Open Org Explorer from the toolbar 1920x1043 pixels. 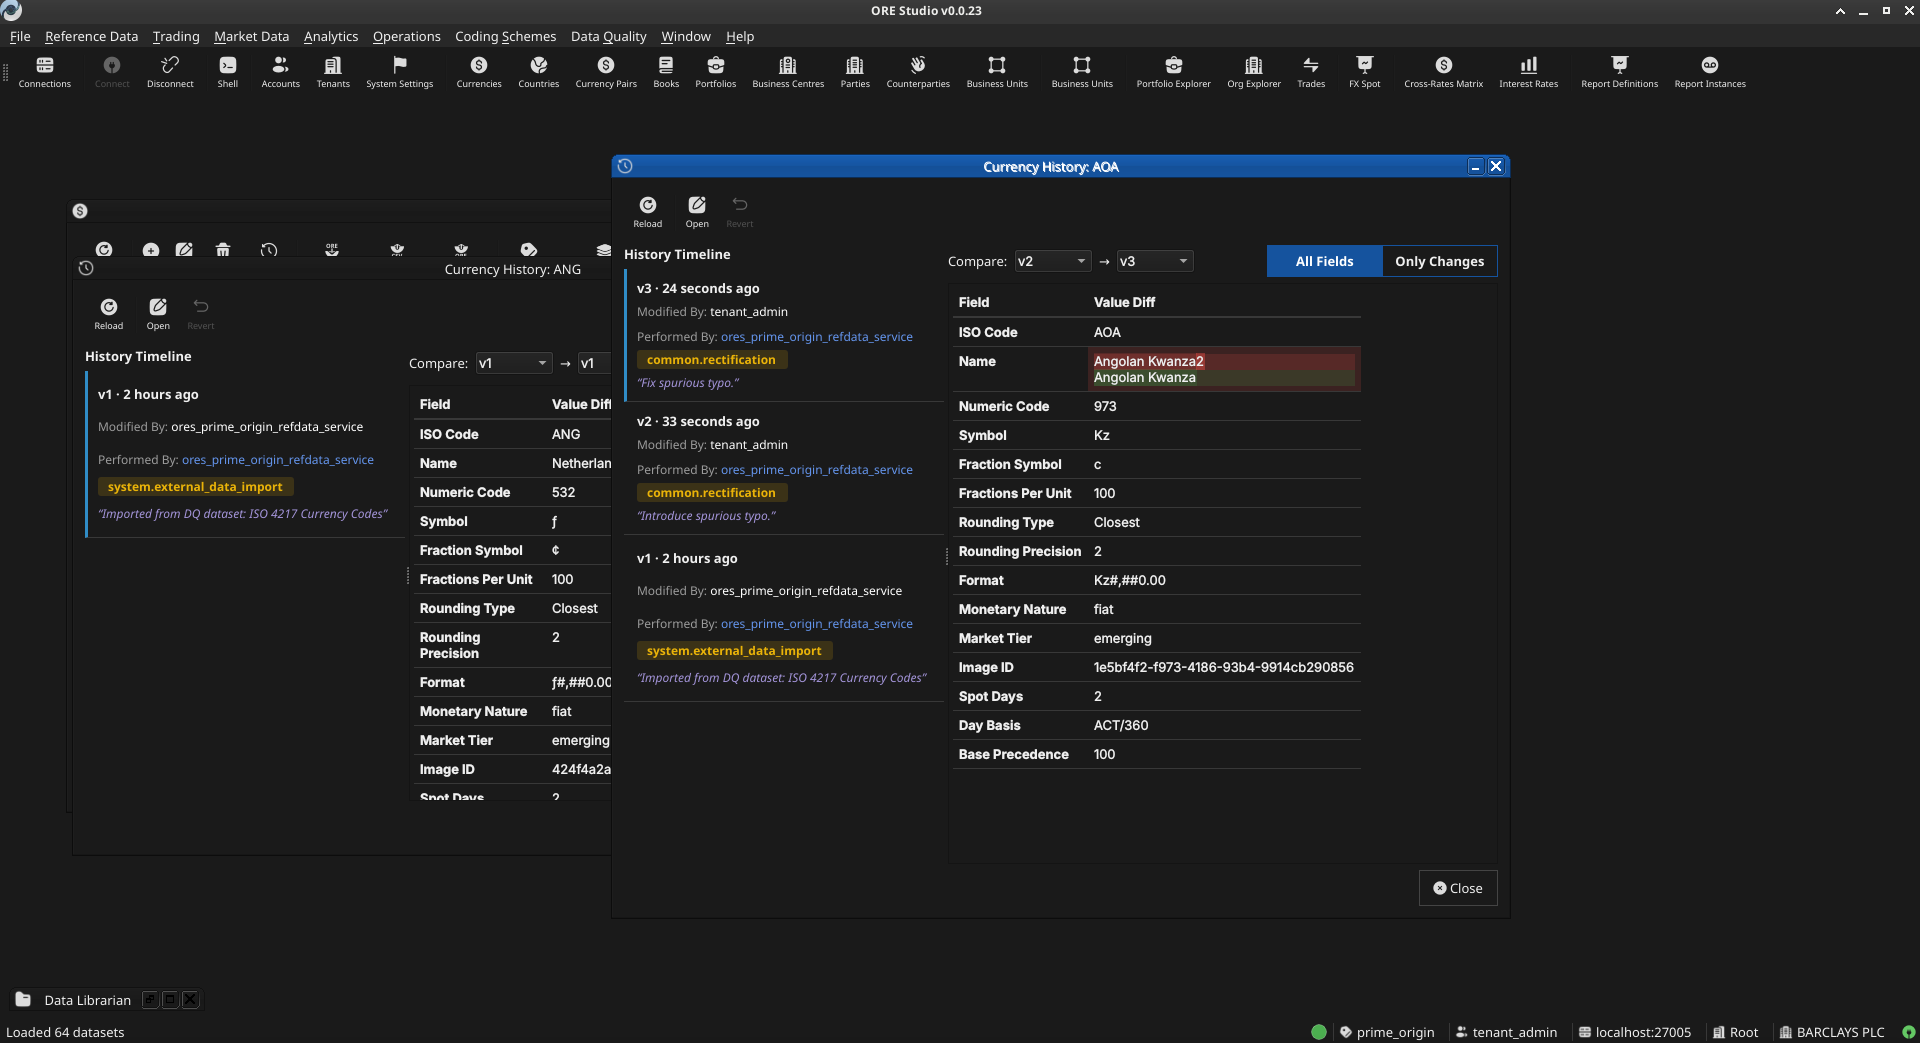coord(1254,72)
